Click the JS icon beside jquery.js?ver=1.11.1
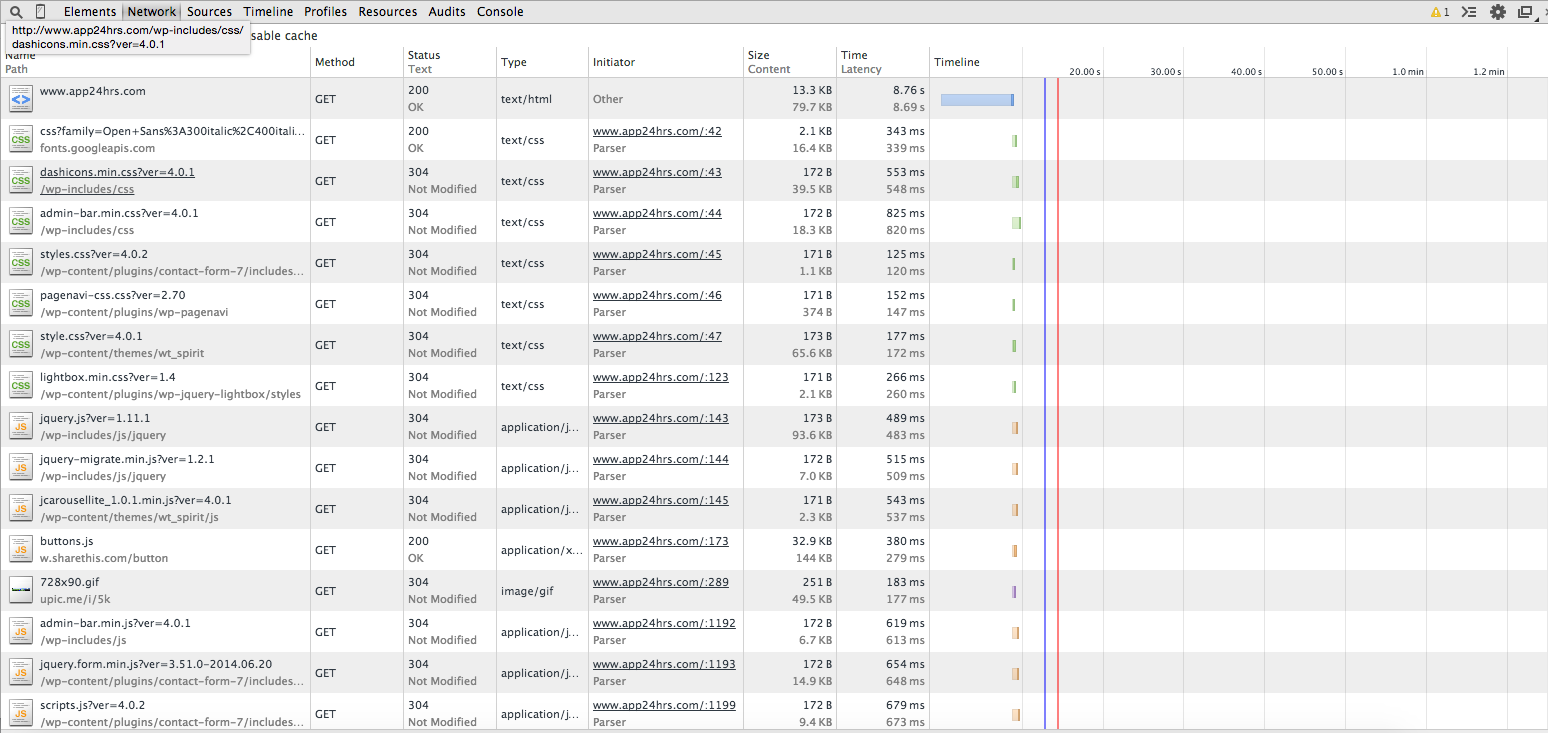1548x733 pixels. [21, 427]
